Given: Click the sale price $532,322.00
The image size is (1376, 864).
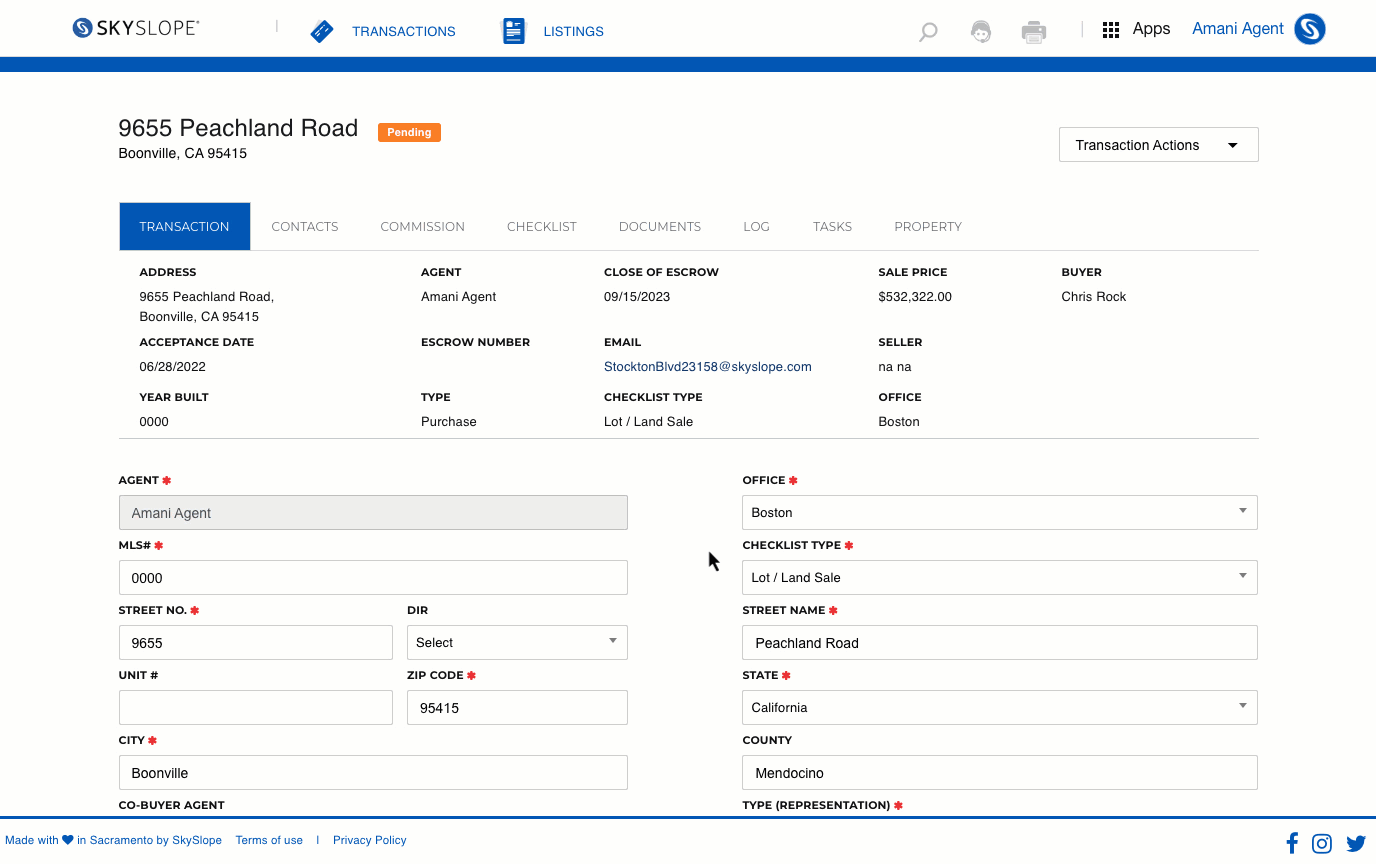Looking at the screenshot, I should (x=915, y=297).
